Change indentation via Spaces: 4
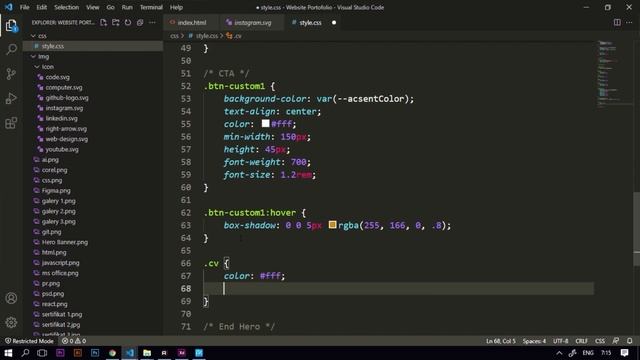Screen dimensions: 640x360 [x=534, y=341]
